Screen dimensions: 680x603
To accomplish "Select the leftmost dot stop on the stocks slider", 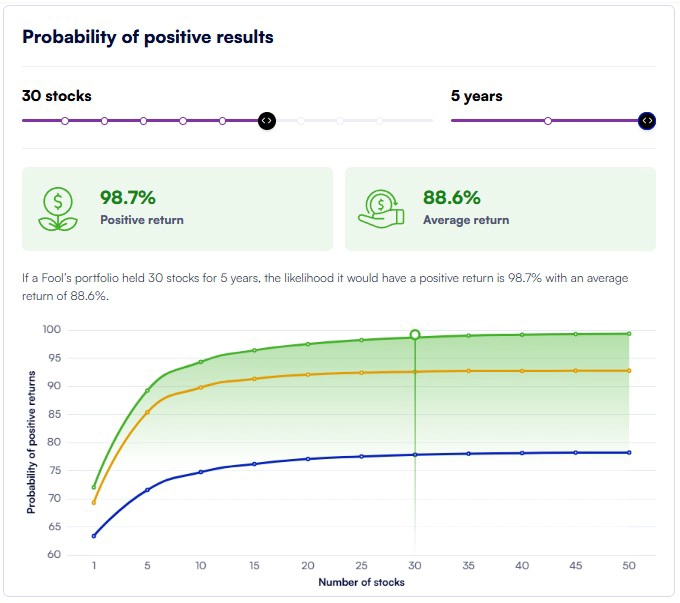I will (x=65, y=121).
